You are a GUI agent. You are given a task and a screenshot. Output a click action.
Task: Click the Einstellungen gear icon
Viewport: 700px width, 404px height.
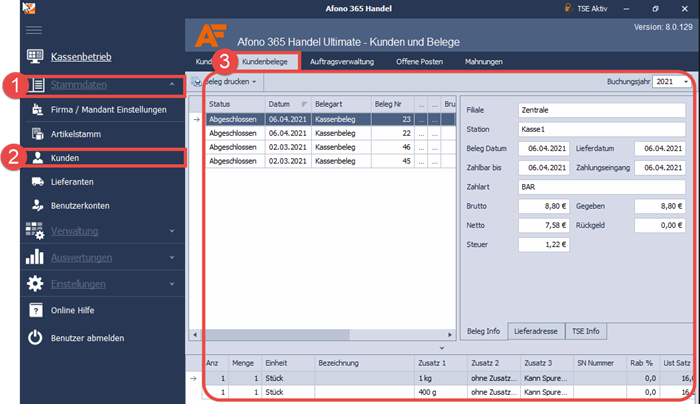tap(35, 283)
